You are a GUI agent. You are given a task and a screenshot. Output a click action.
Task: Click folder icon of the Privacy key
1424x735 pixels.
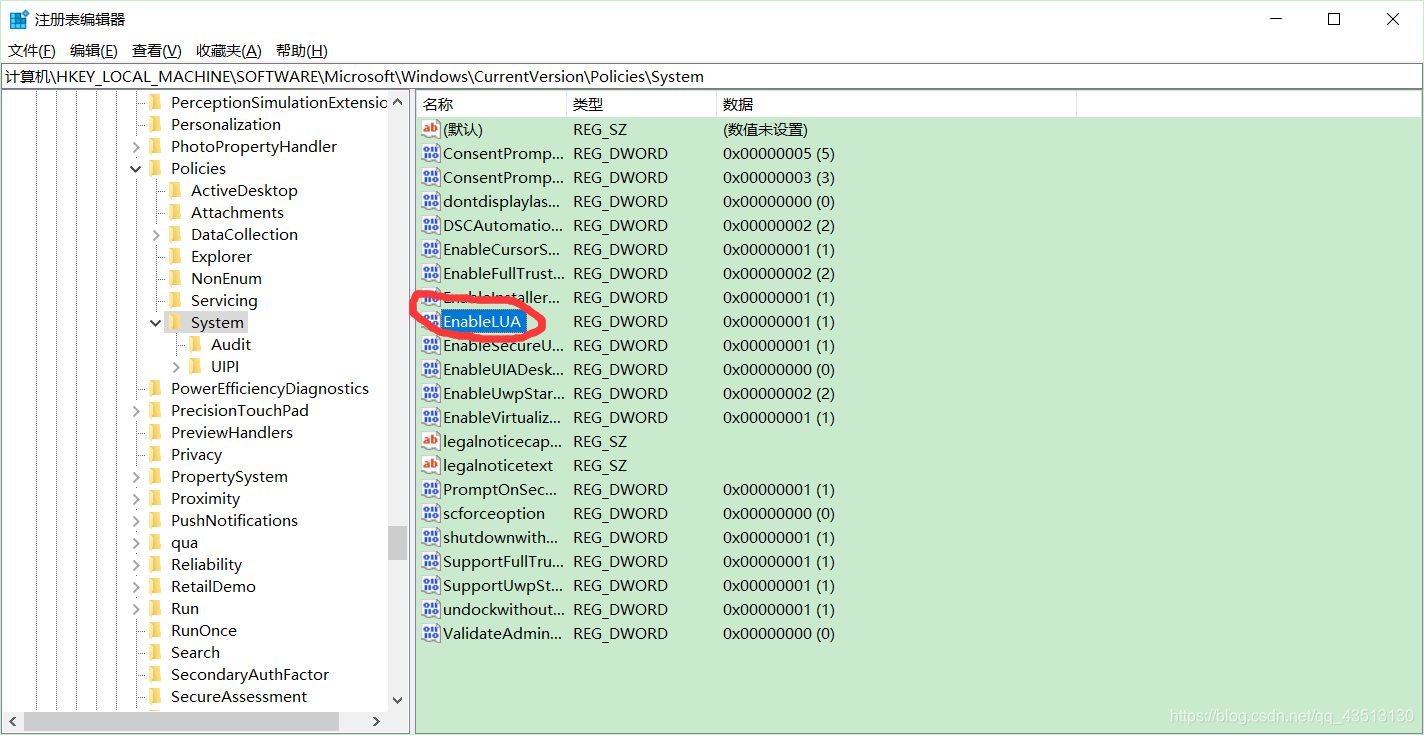point(155,454)
